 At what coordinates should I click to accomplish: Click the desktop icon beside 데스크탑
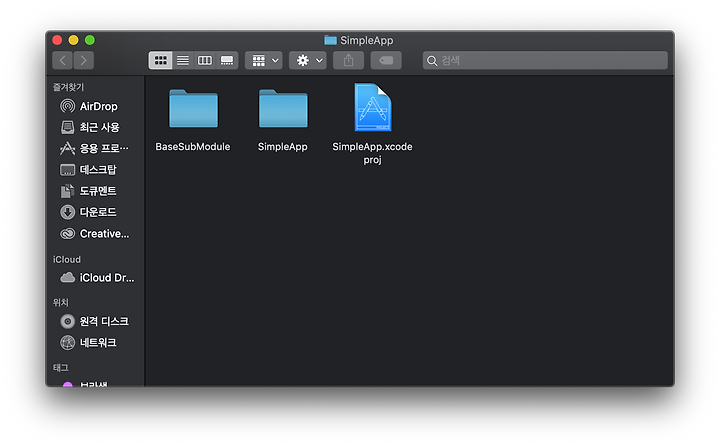[68, 170]
